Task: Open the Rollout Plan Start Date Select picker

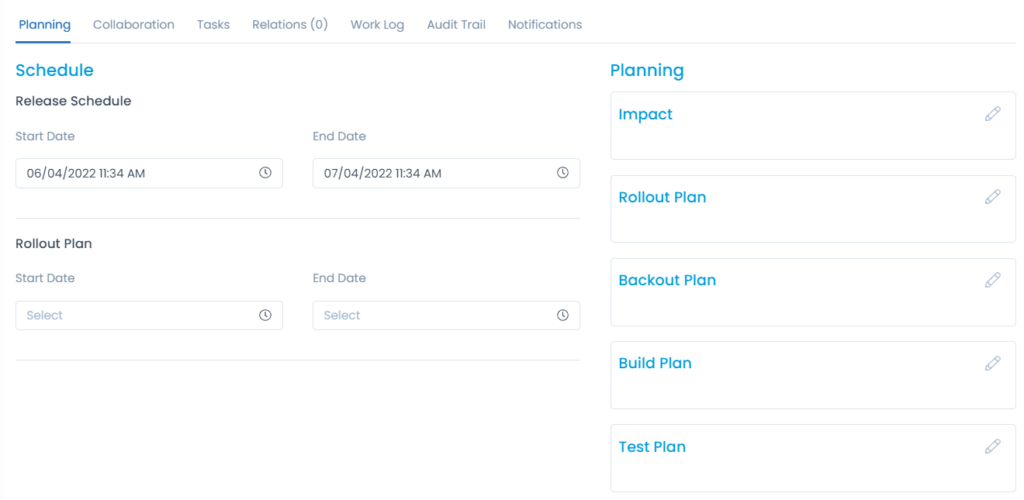Action: (149, 315)
